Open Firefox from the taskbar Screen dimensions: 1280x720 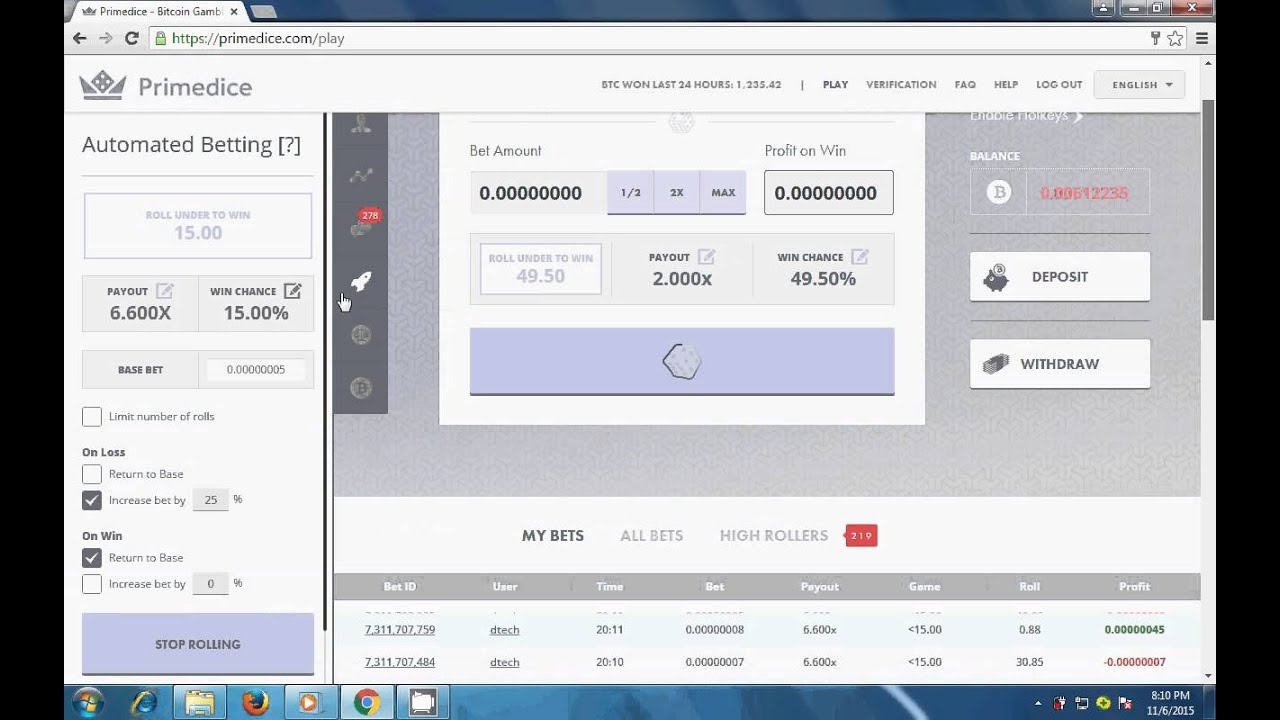click(255, 703)
